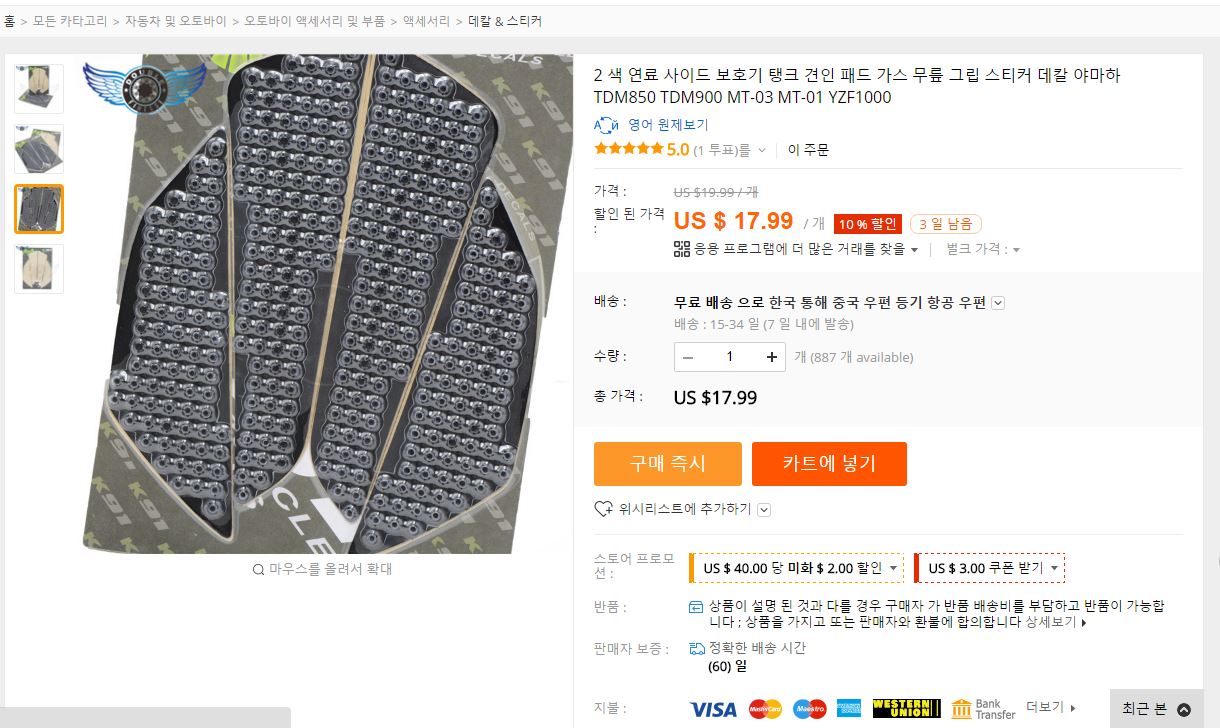Open the 자동차 및 오토바이 breadcrumb category
Screen dimensions: 1220x728
point(175,20)
